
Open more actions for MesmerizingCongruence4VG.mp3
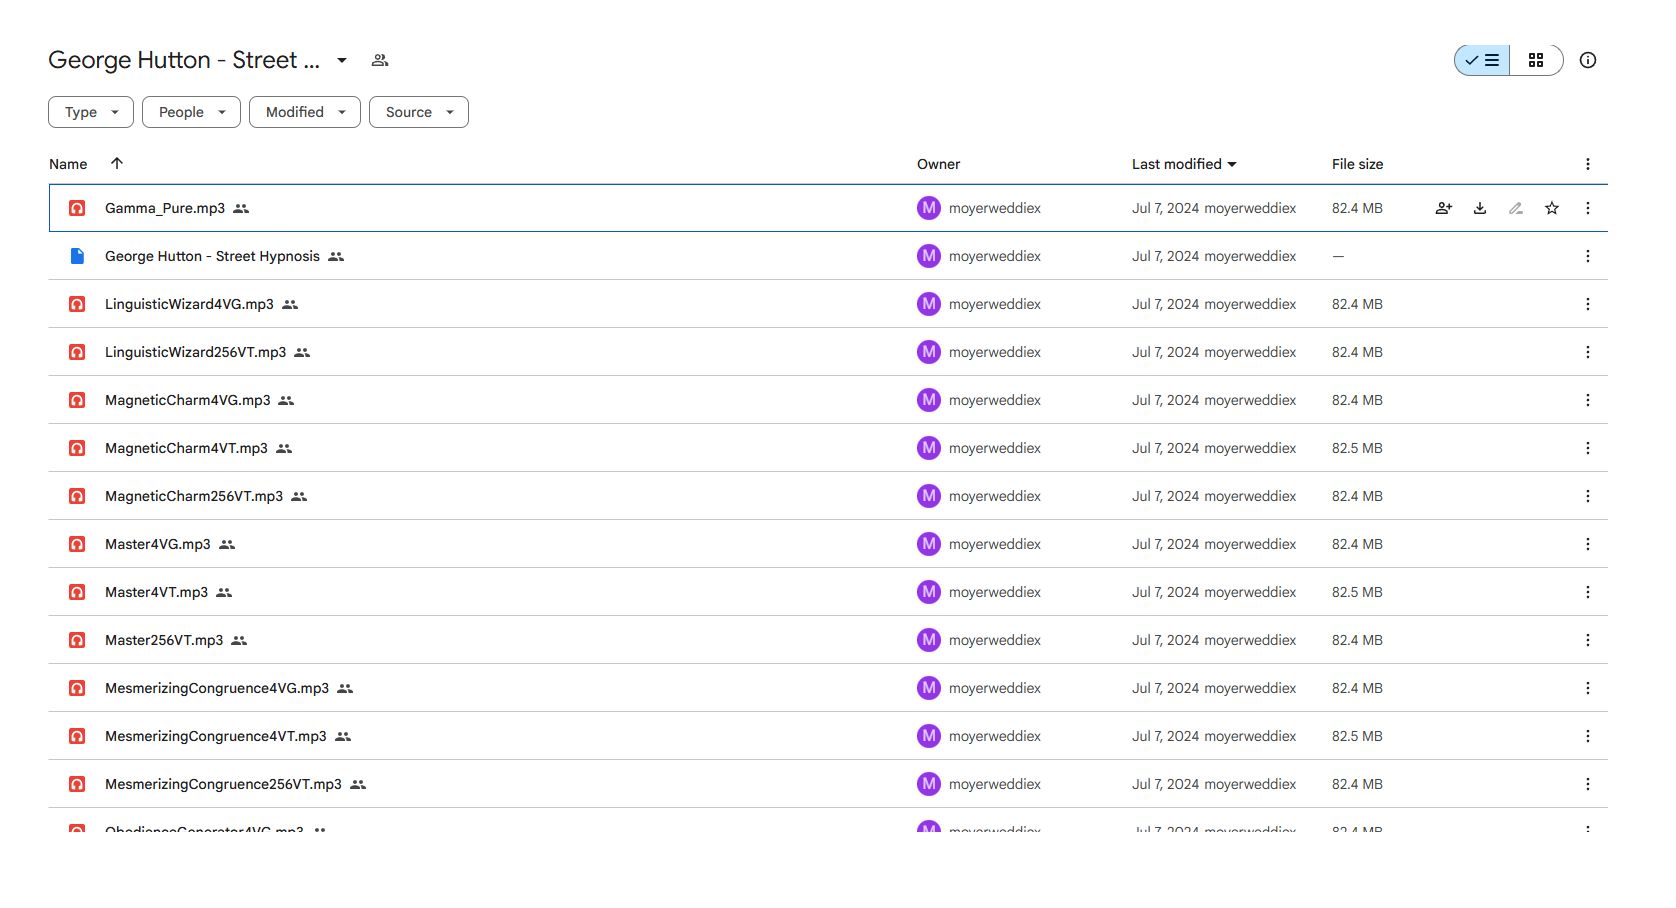tap(1588, 688)
